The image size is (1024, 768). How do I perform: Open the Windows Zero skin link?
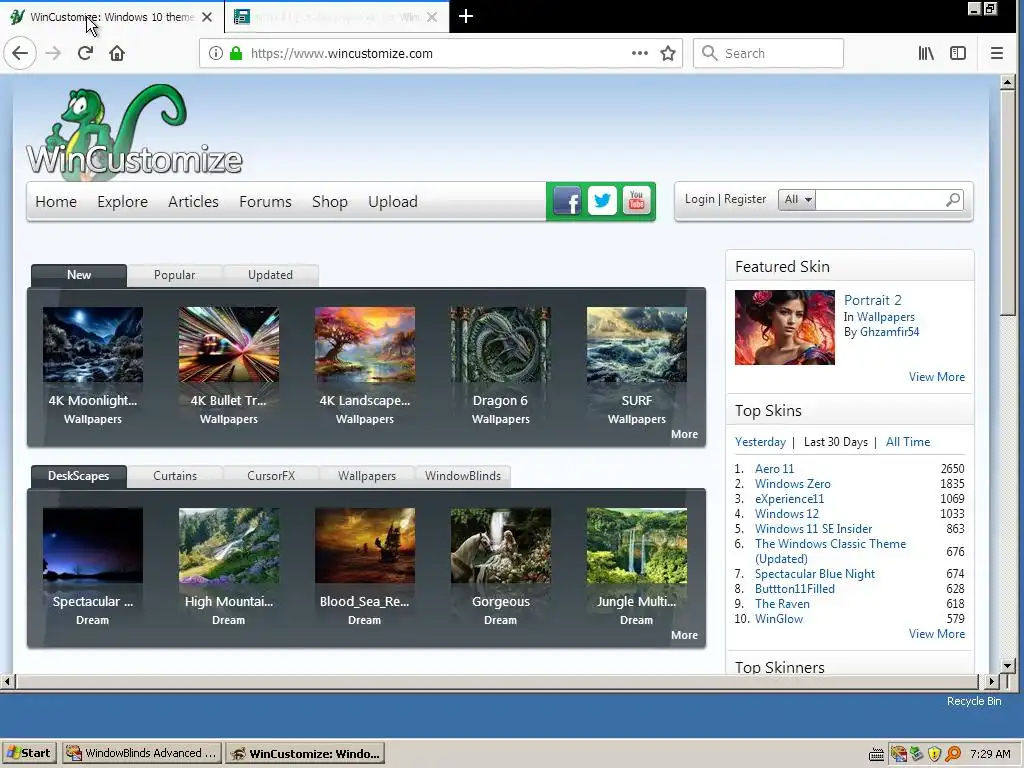coord(793,484)
